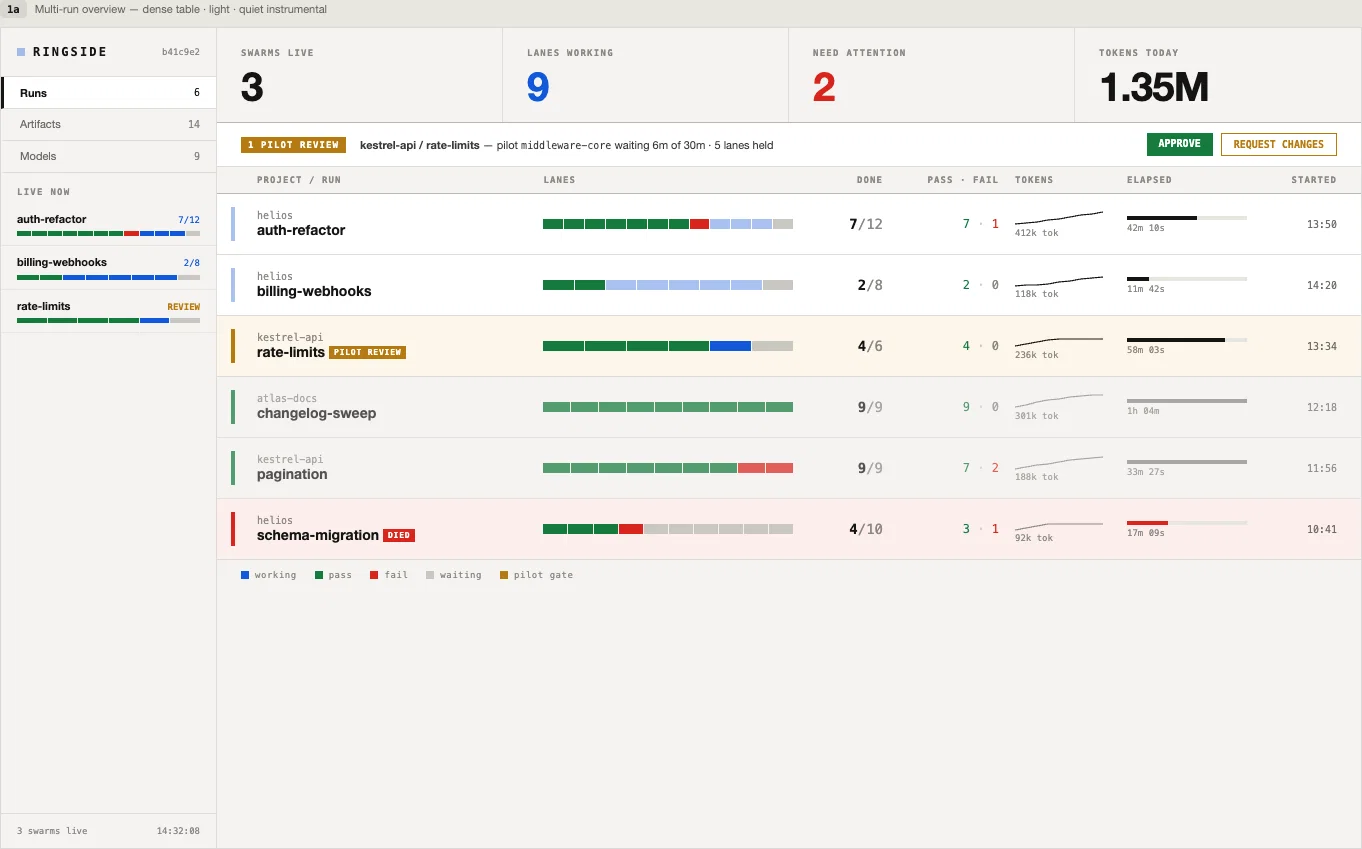Click the red elapsed bar for schema-migration
Screen dimensions: 1362x849
pyautogui.click(x=1147, y=522)
